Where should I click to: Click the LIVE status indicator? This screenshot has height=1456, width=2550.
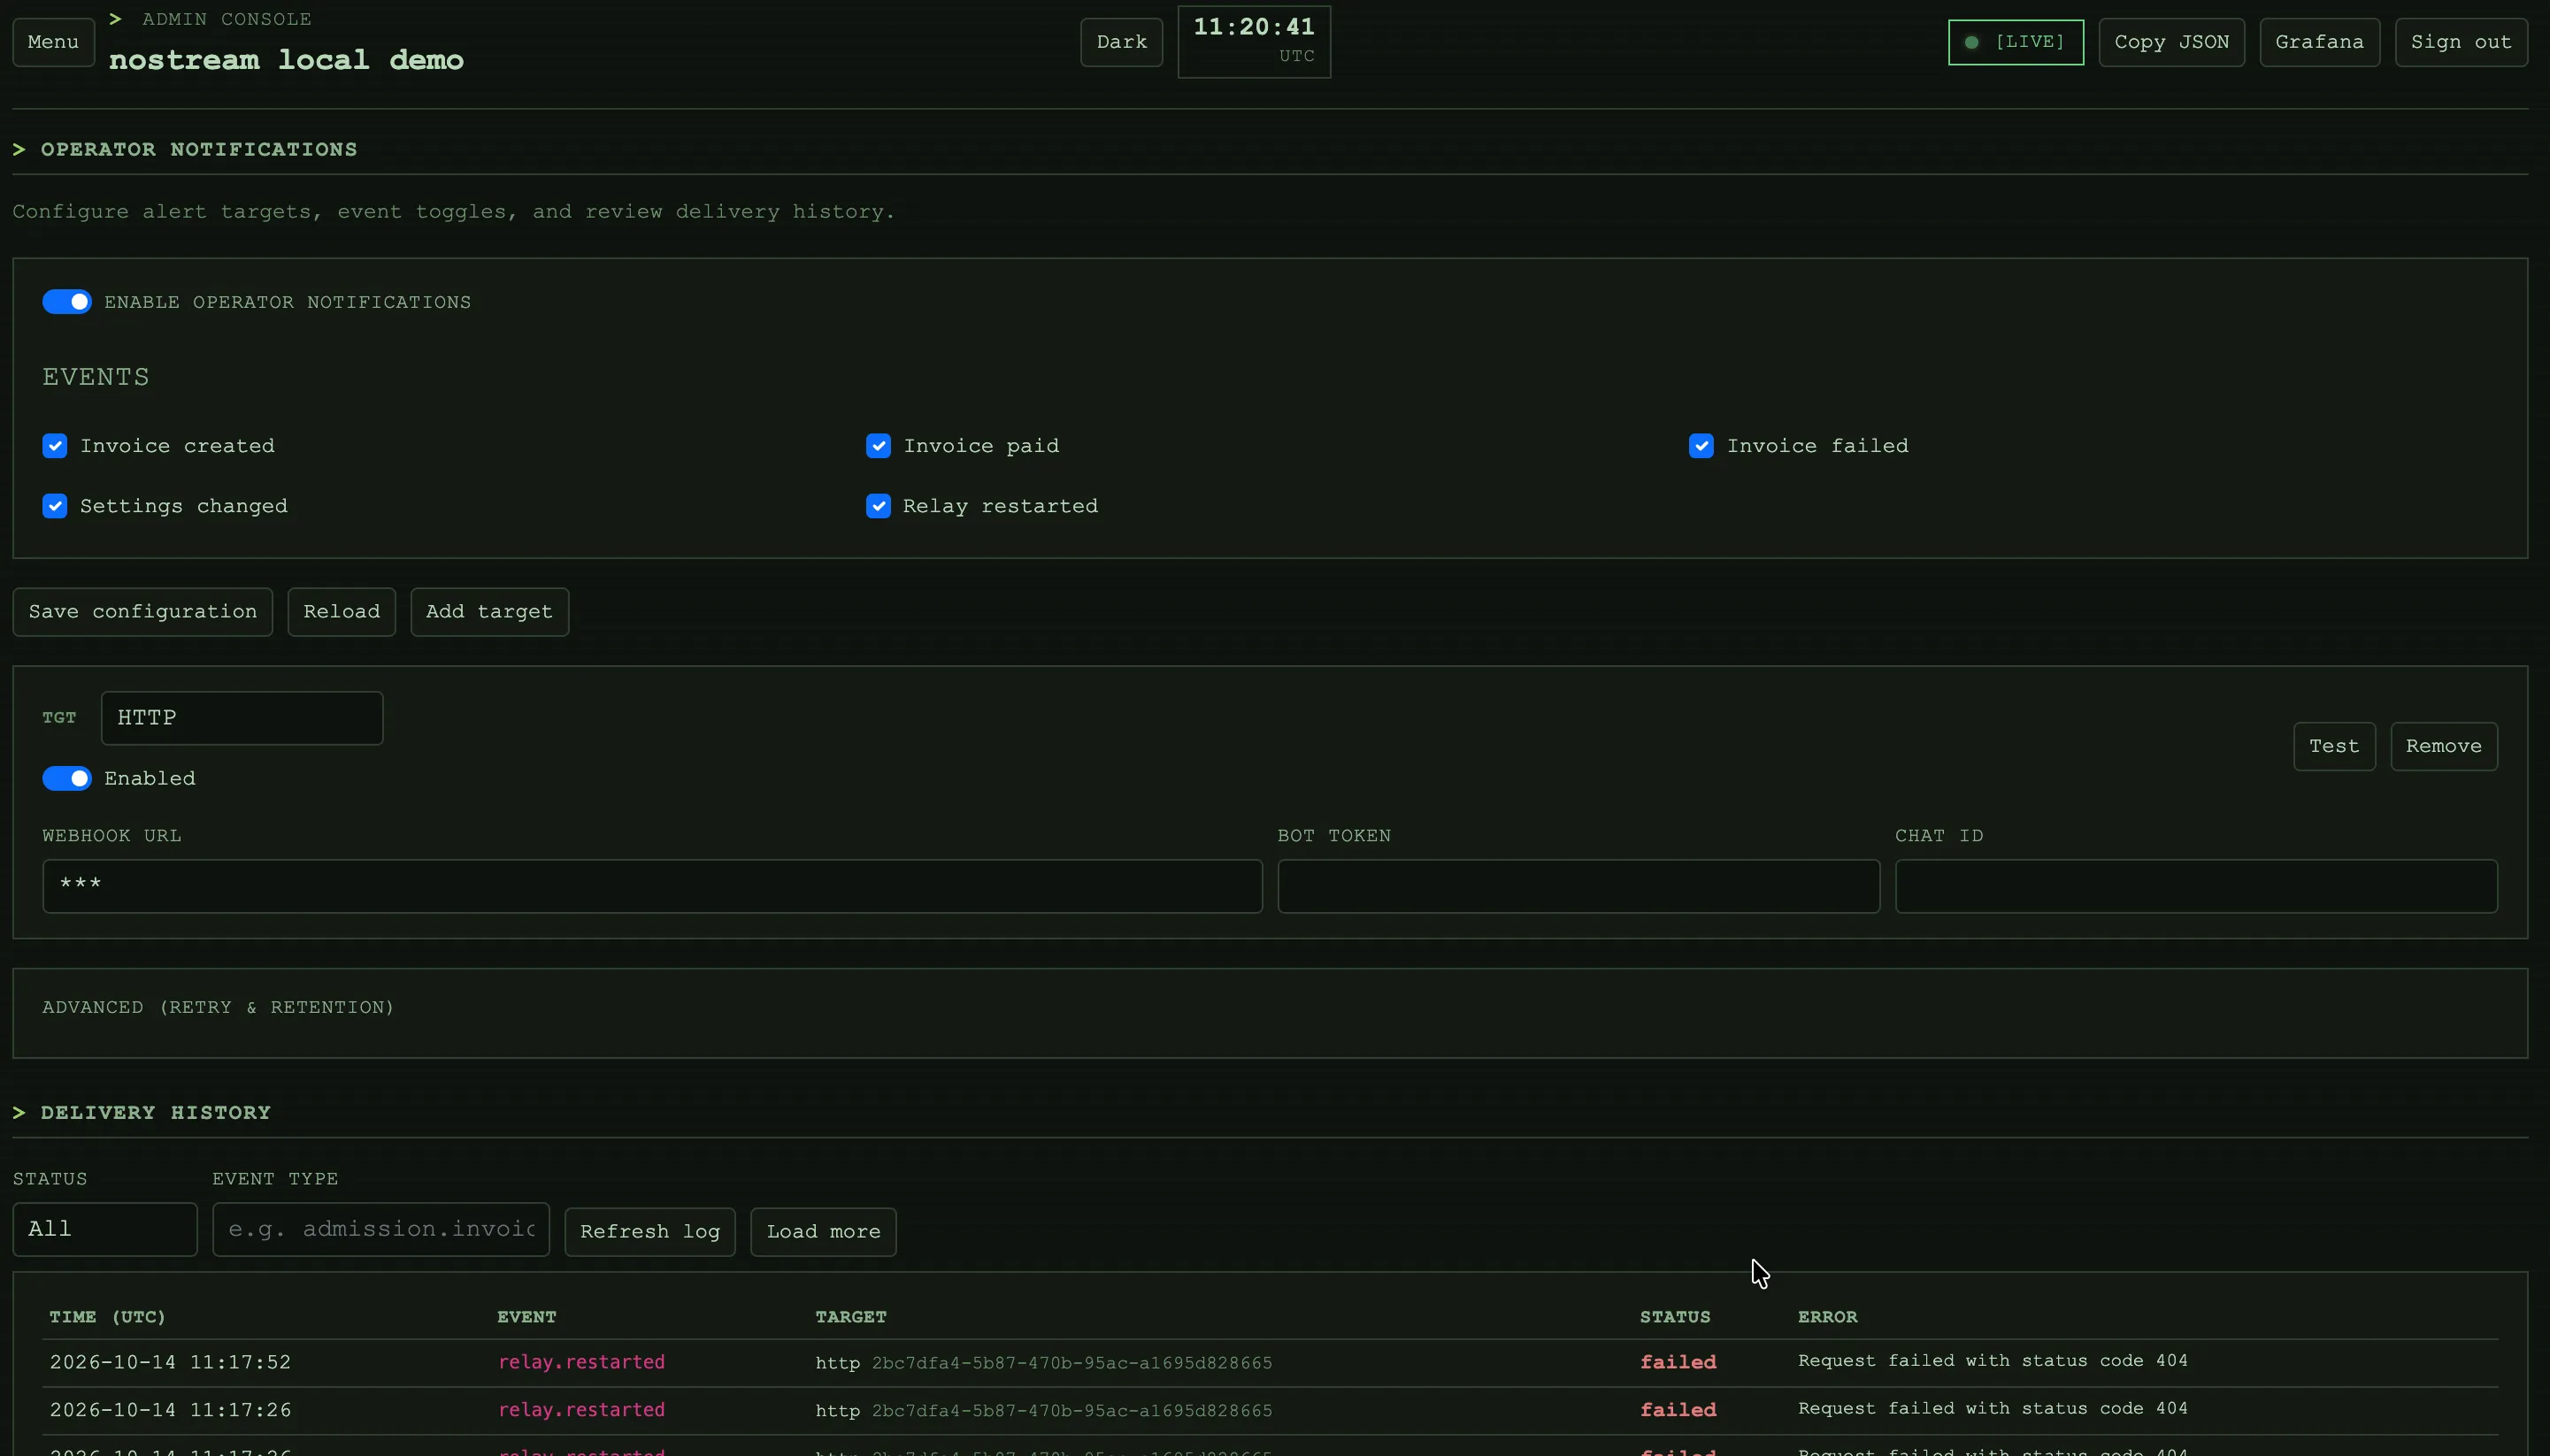tap(2015, 42)
